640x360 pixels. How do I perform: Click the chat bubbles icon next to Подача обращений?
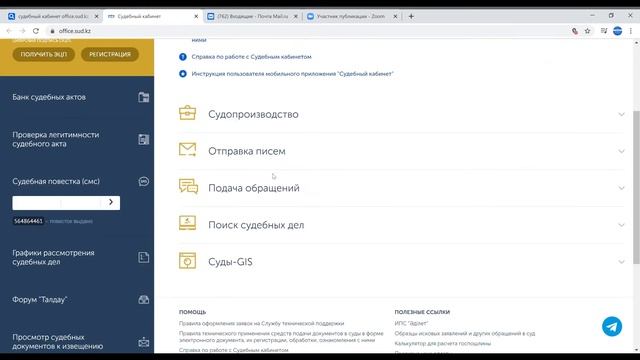tap(188, 187)
